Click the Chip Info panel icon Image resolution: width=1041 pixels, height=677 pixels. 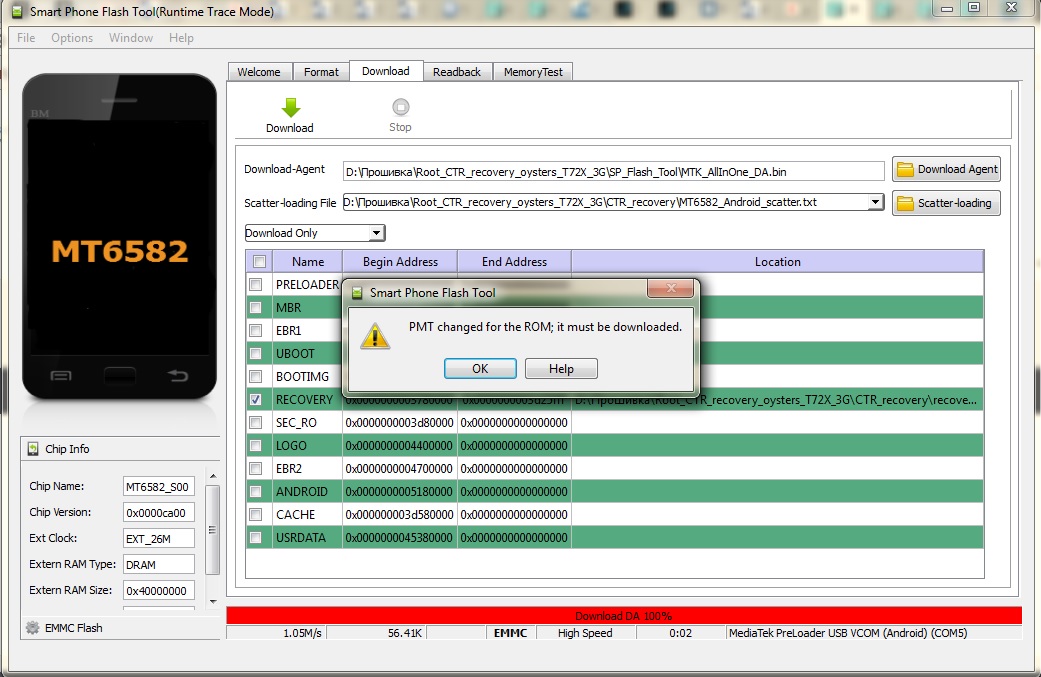pos(33,449)
